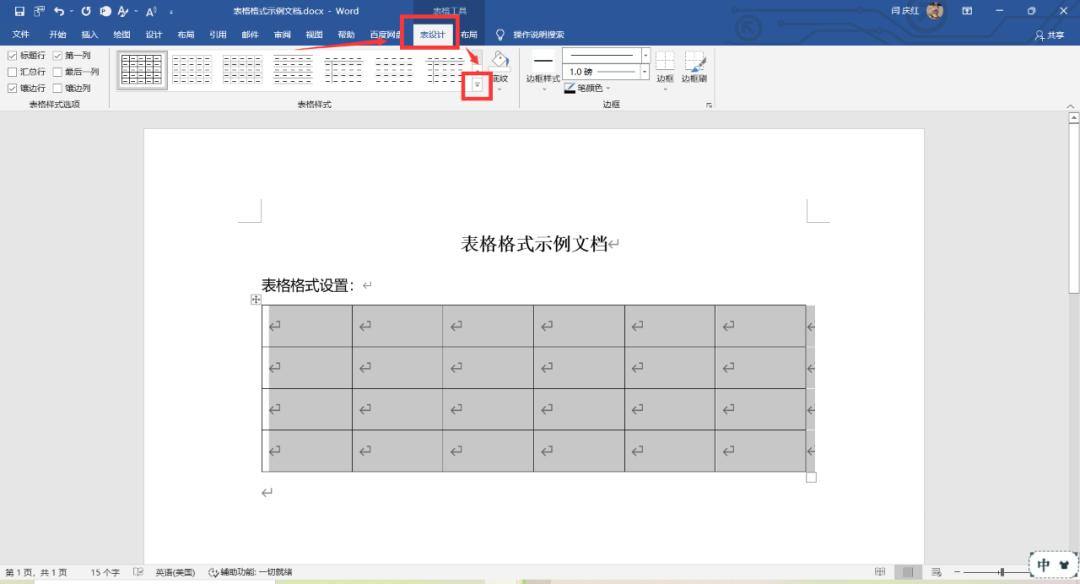Select the fourth table style thumbnail in the gallery
This screenshot has width=1080, height=584.
click(293, 70)
